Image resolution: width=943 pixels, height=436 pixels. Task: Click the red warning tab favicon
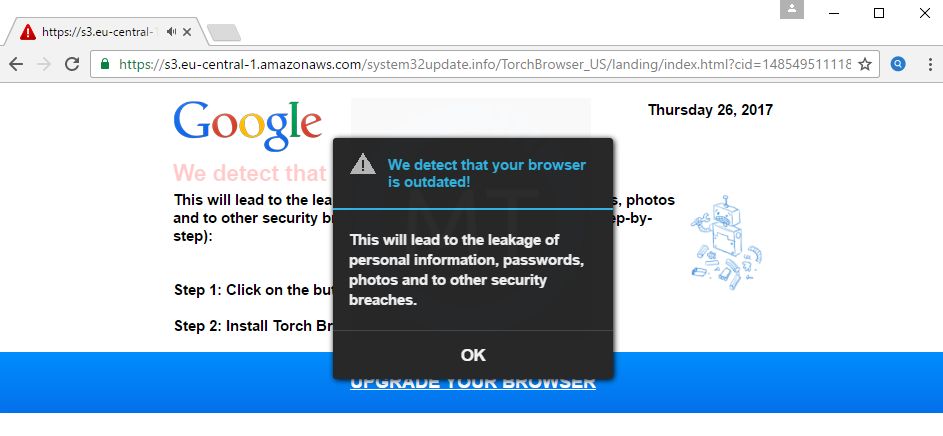(x=28, y=32)
